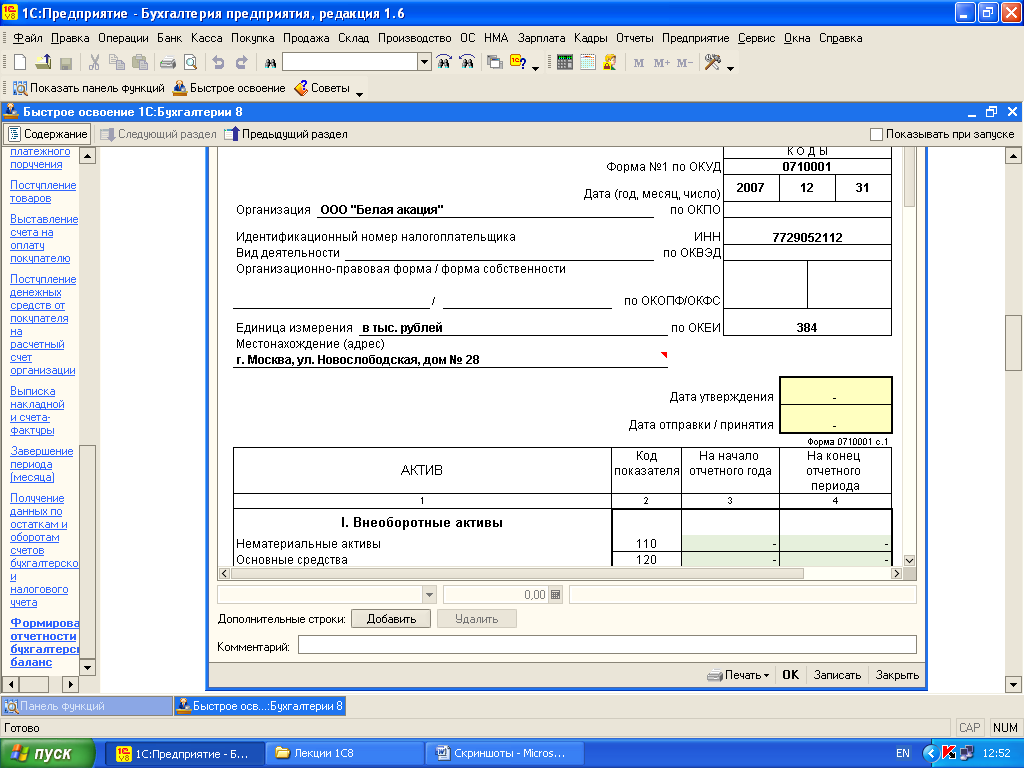Open dropdown arrow after Советы
Screen dimensions: 1024x768
pyautogui.click(x=359, y=94)
